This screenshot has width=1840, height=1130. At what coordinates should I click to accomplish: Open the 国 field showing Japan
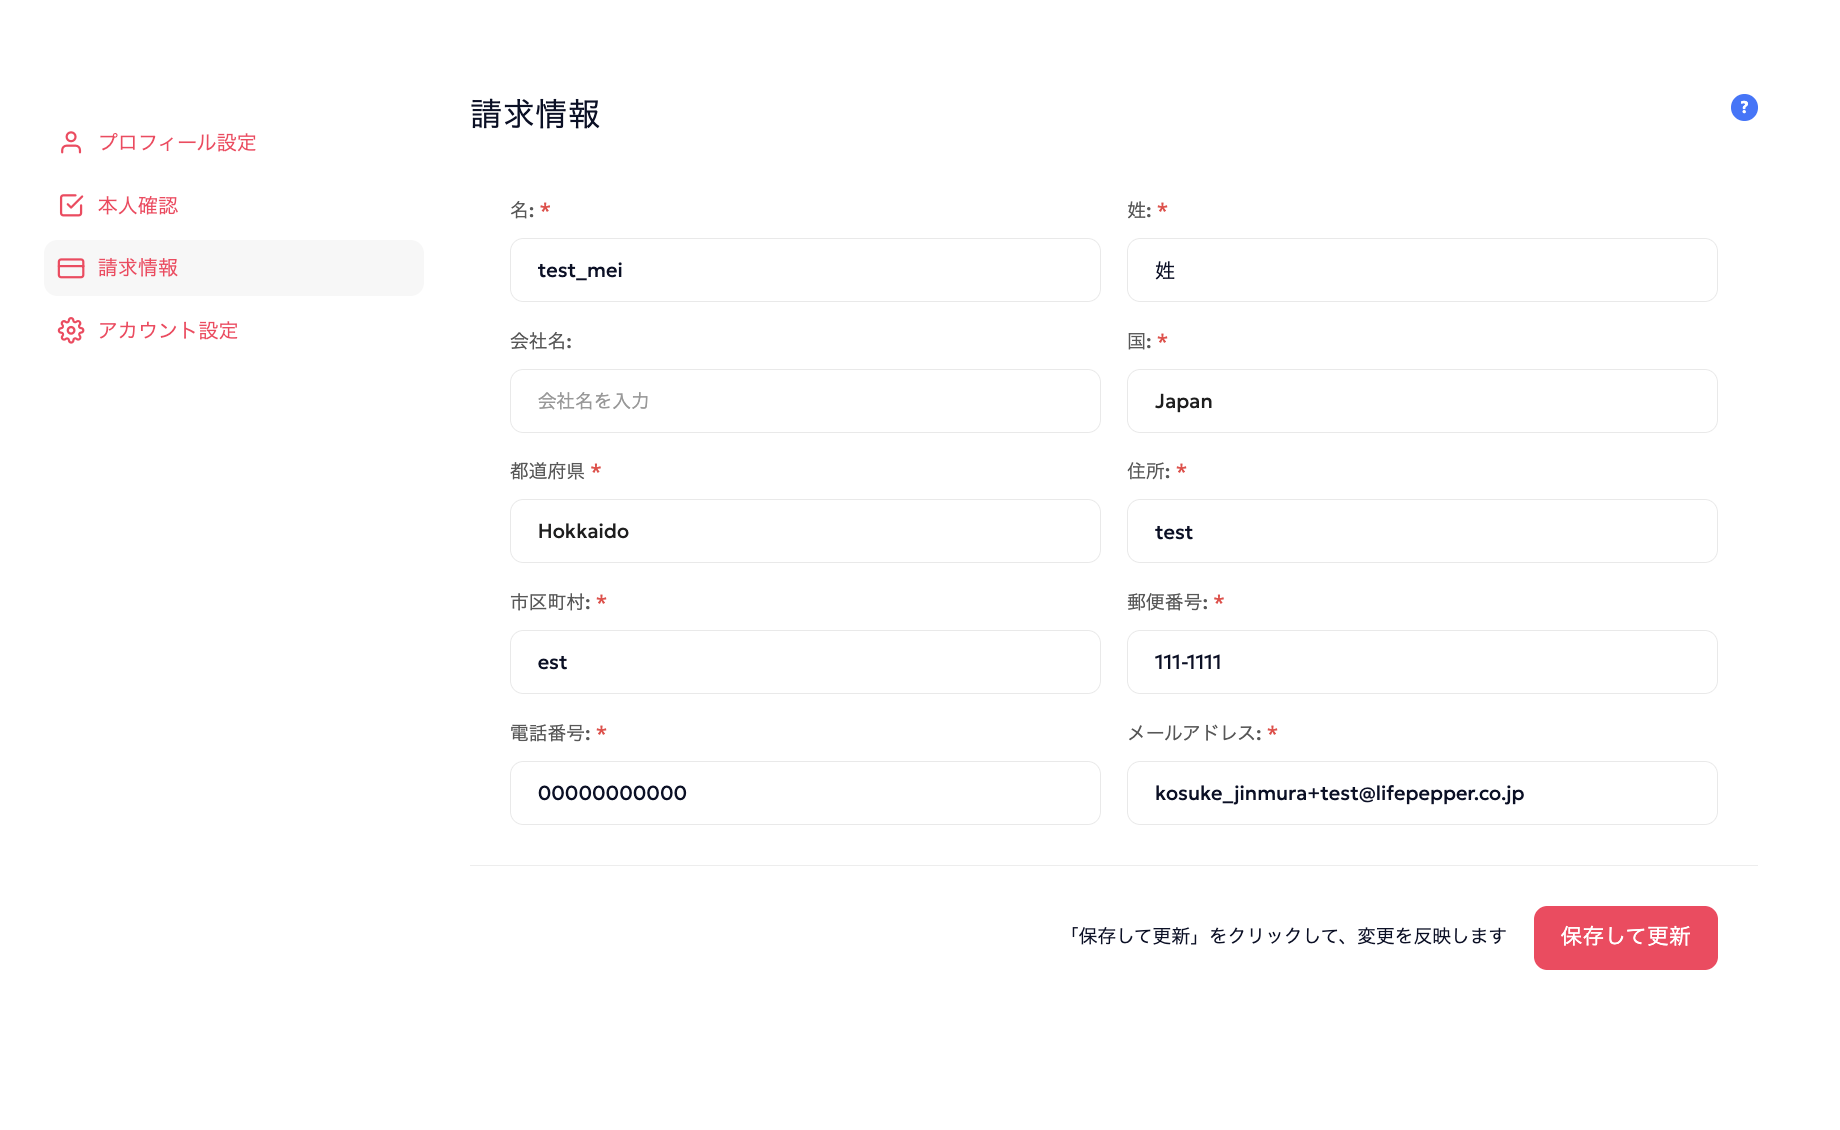point(1421,401)
